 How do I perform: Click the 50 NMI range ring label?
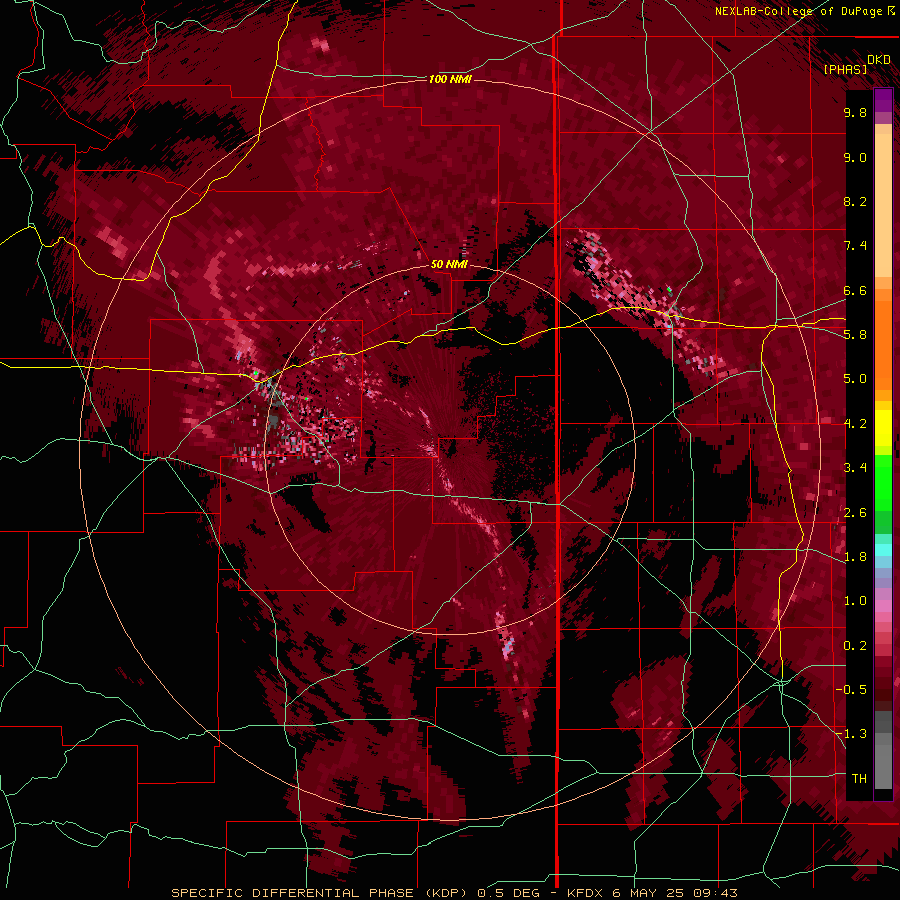tap(449, 265)
